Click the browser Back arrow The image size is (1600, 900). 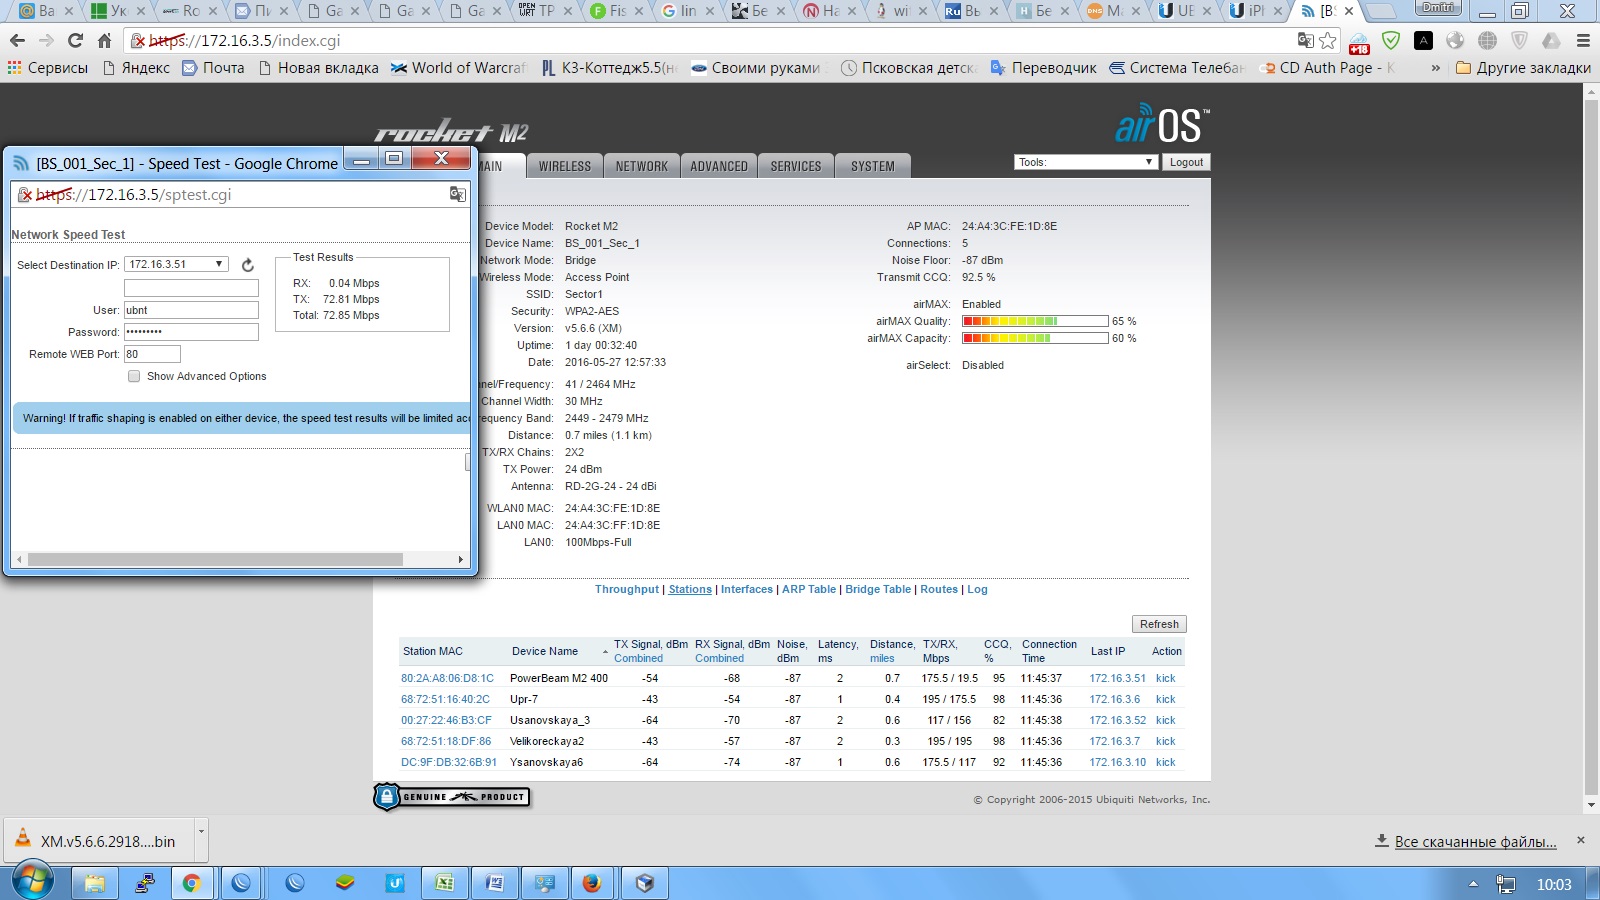pos(17,41)
